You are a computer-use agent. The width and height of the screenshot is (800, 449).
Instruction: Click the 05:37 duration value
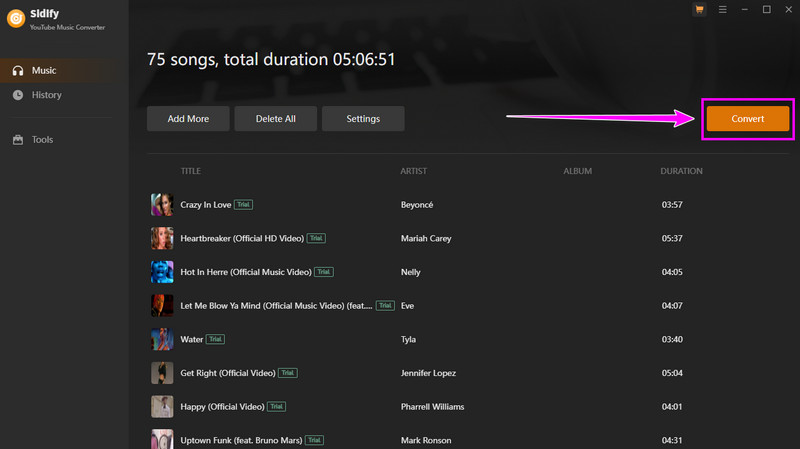pyautogui.click(x=672, y=238)
